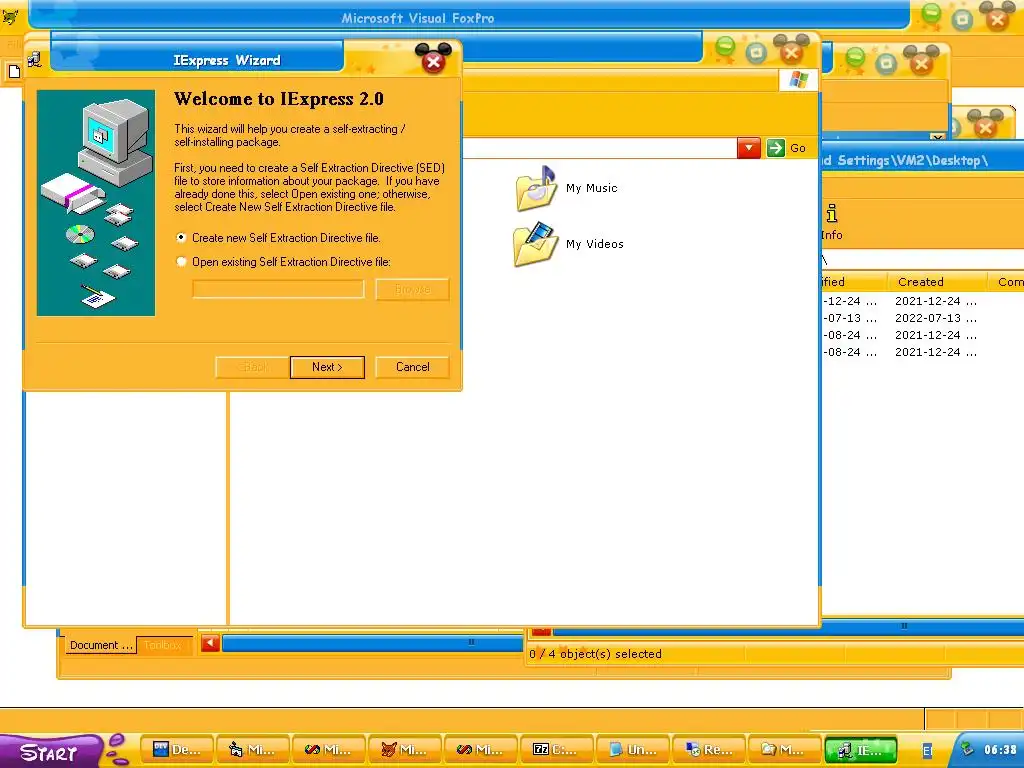Switch to the Un... taskbar item
The width and height of the screenshot is (1024, 768).
tap(632, 750)
